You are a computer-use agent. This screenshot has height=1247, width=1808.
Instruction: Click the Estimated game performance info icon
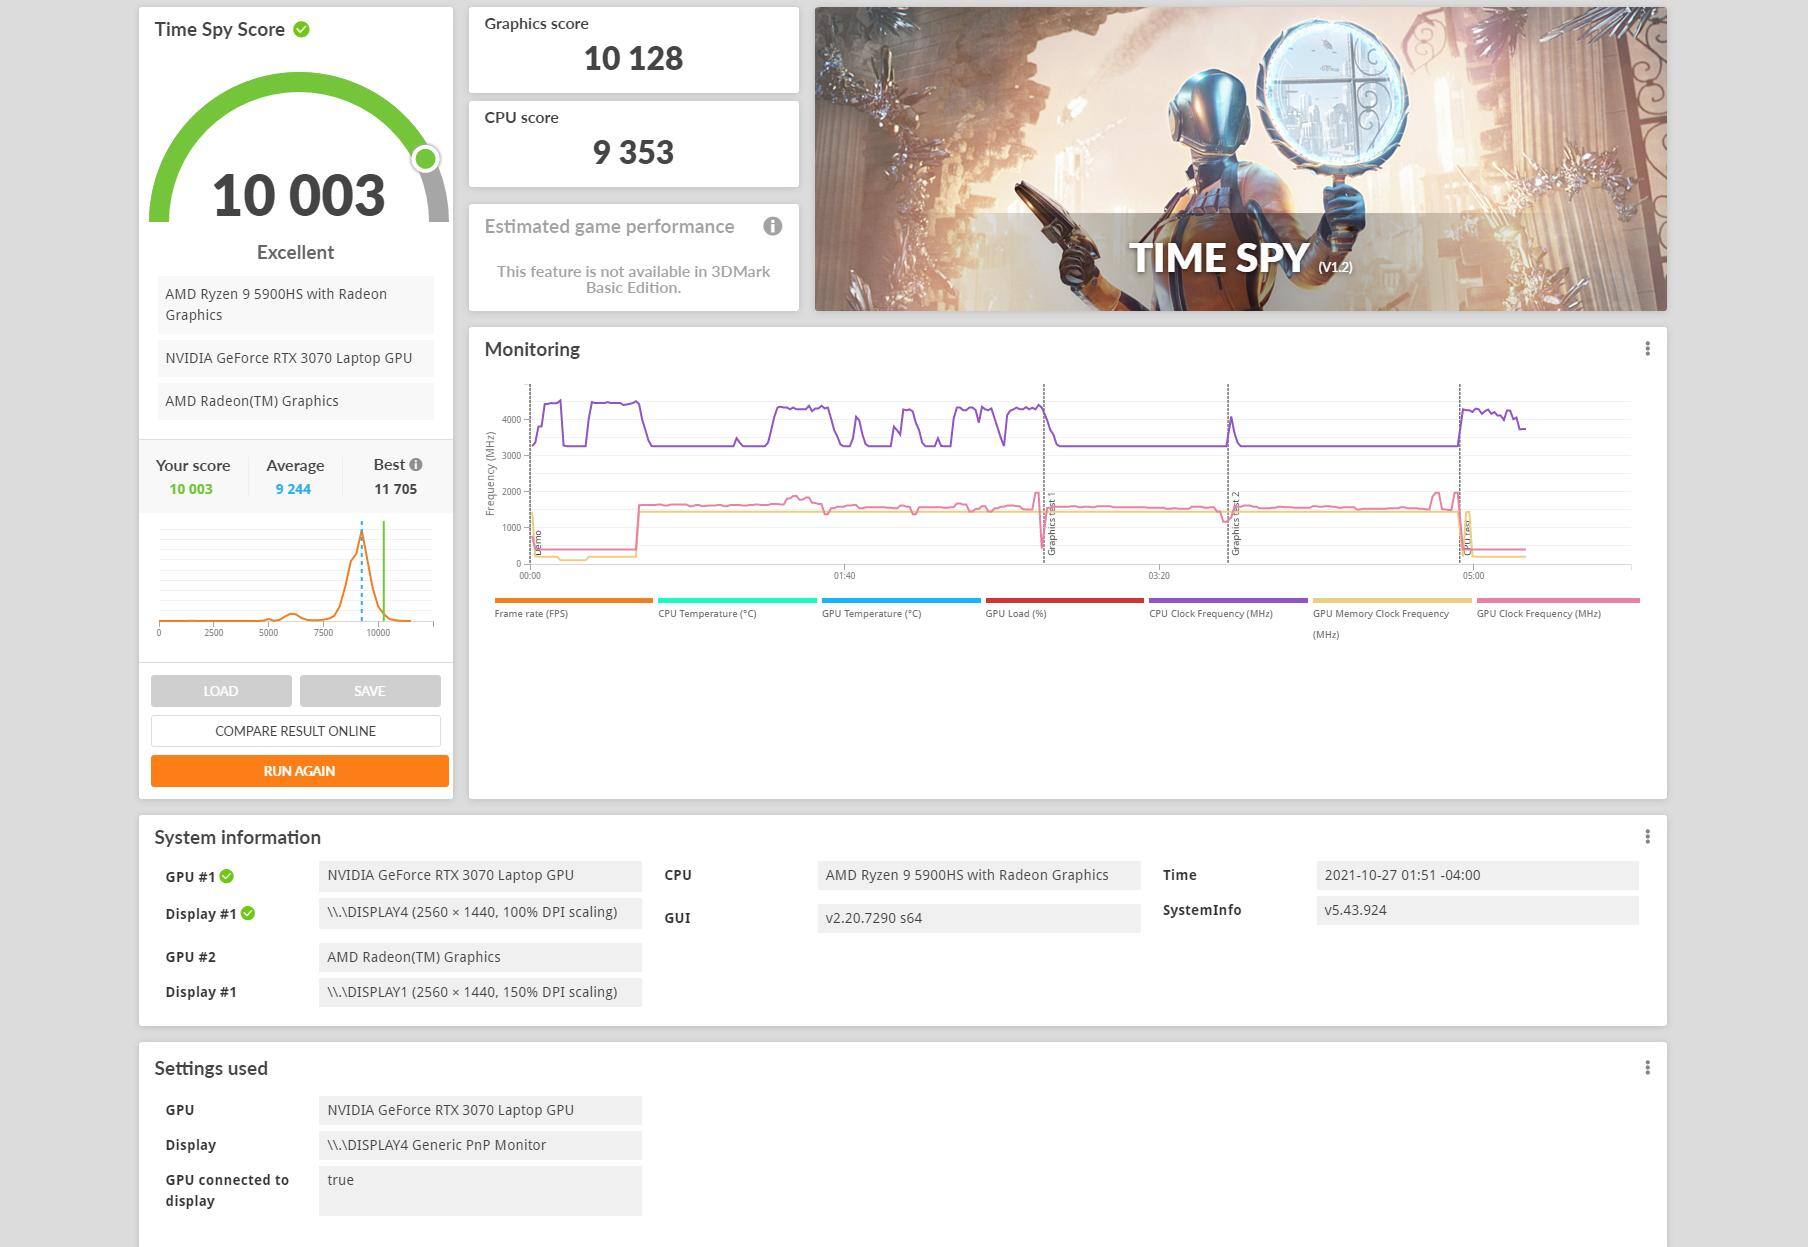point(772,226)
